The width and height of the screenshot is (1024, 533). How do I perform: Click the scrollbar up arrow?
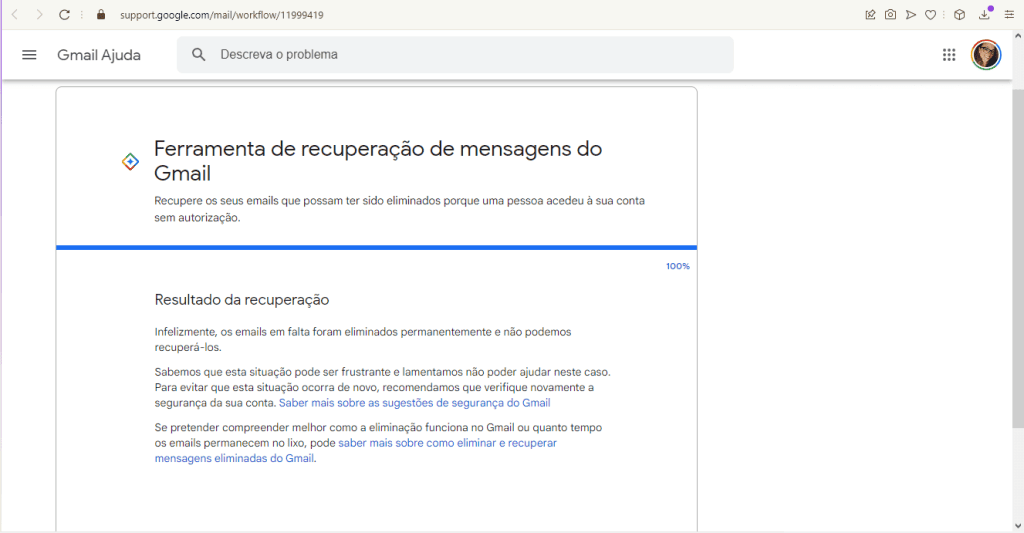(x=1017, y=36)
